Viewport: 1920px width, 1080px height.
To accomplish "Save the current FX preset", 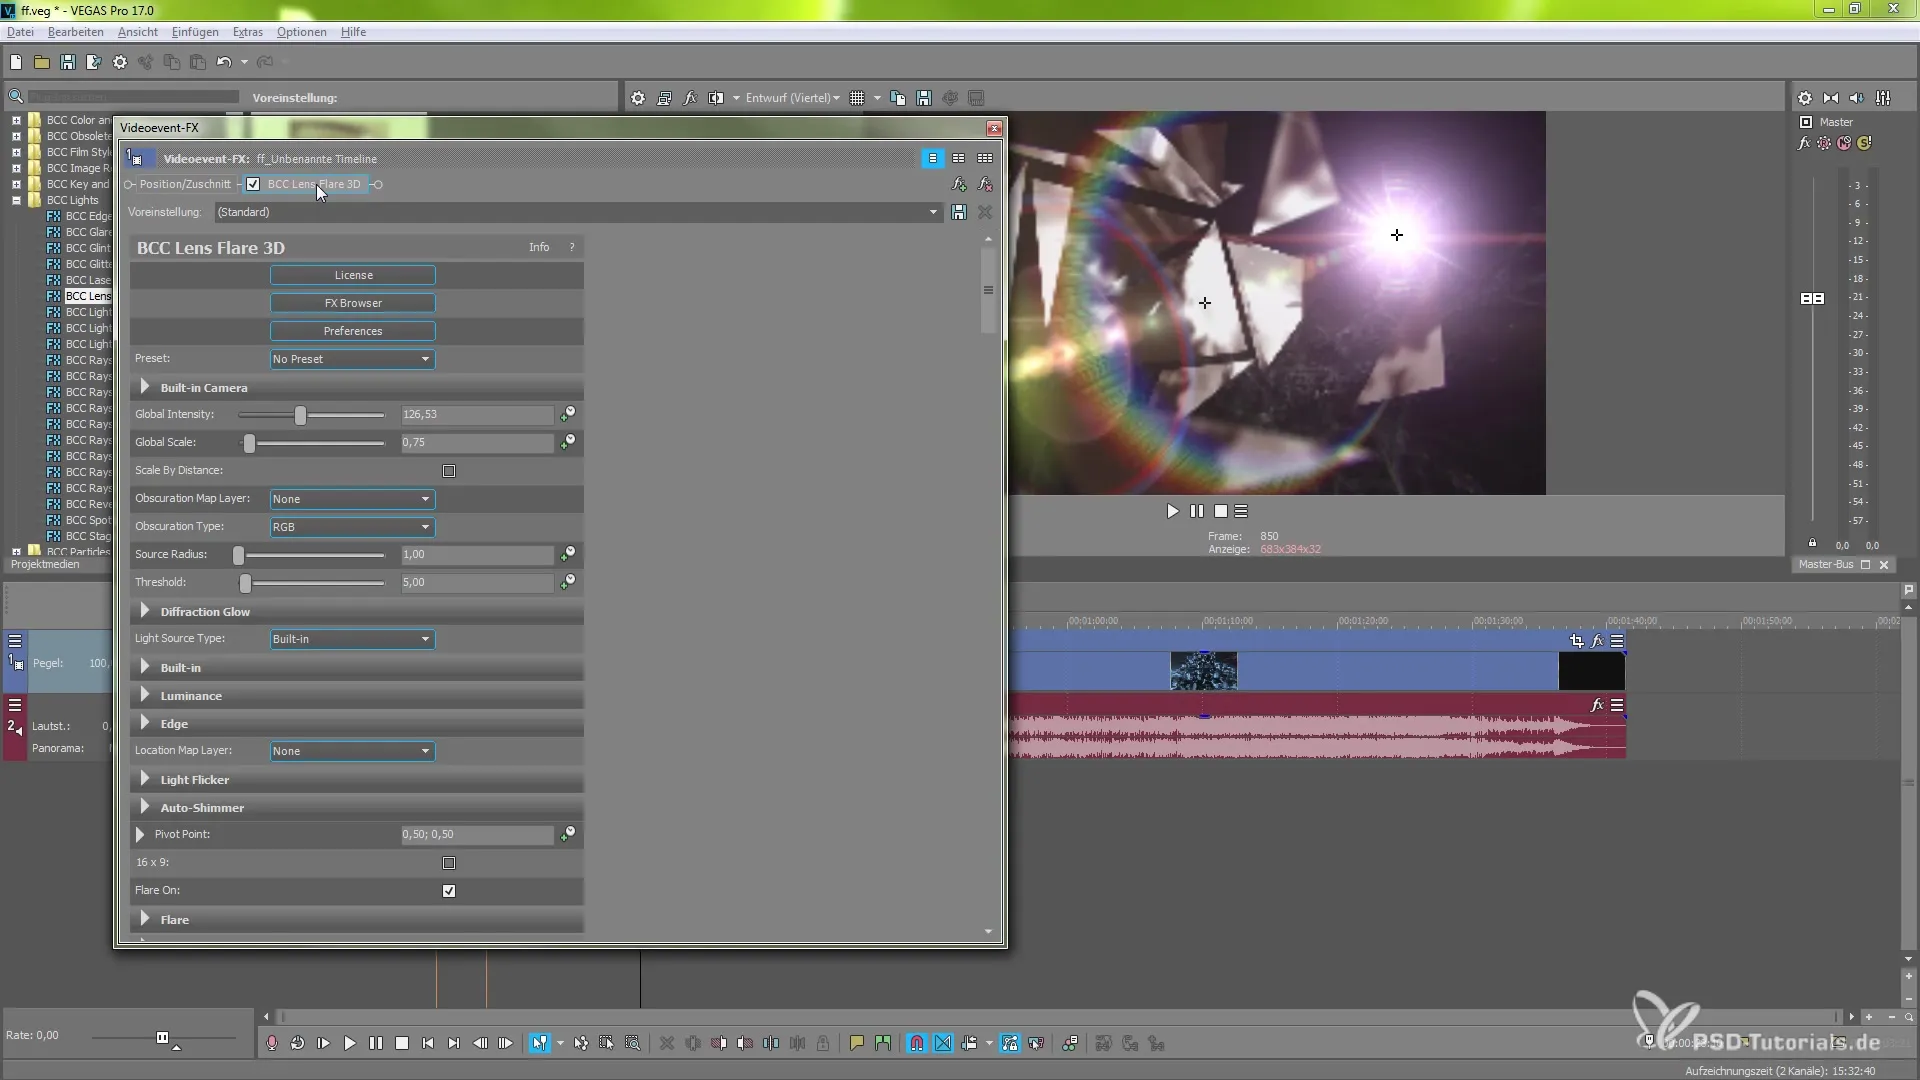I will coord(959,212).
